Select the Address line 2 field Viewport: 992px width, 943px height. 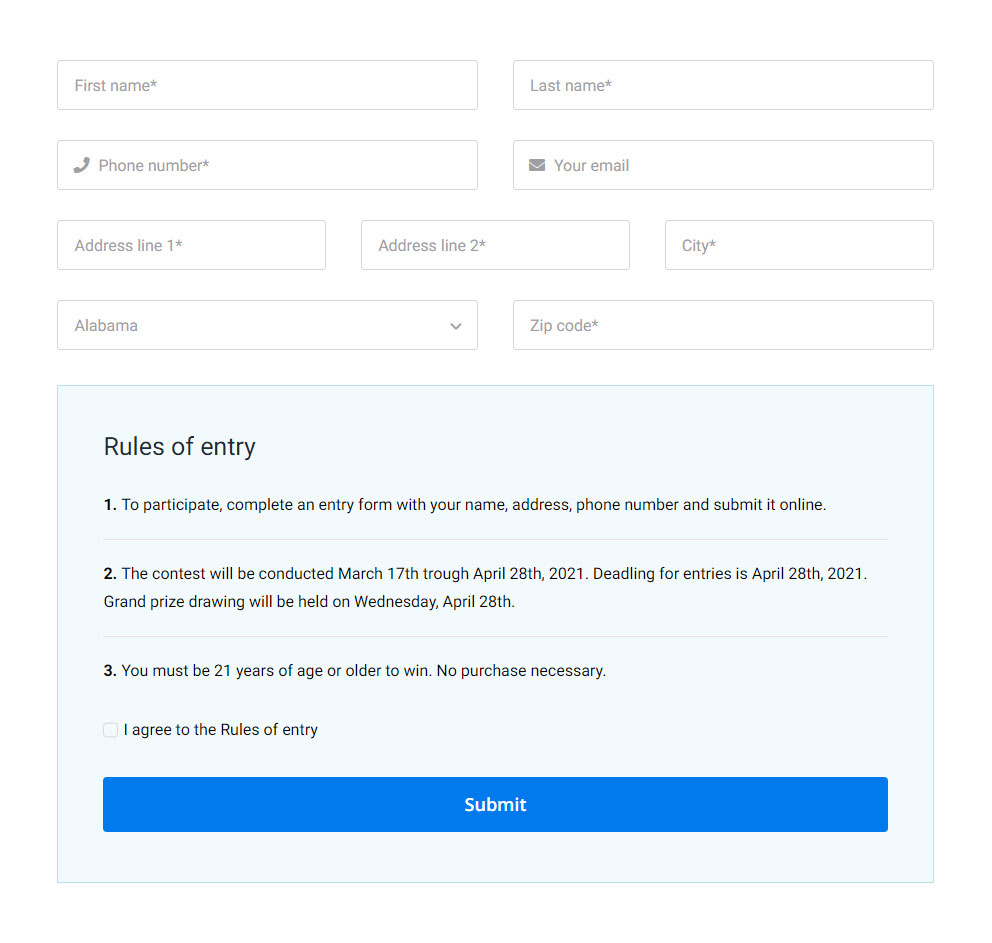[495, 245]
